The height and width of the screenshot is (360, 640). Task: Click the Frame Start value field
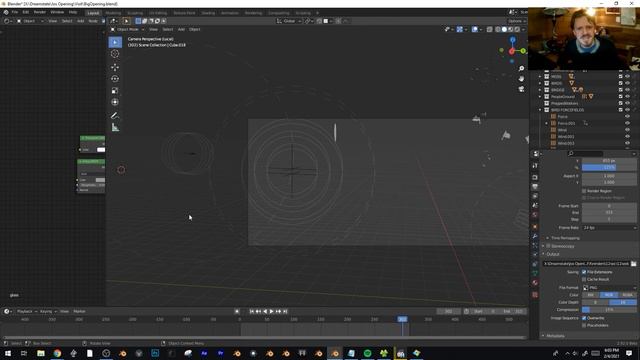[609, 206]
